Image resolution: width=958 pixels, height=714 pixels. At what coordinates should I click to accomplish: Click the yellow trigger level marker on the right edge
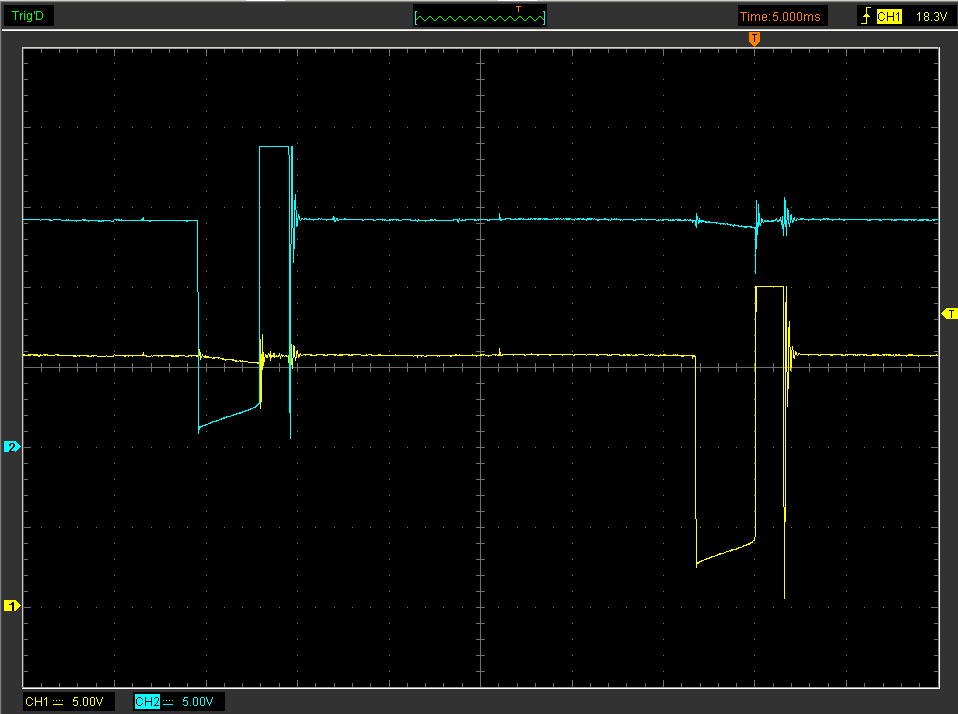pos(949,314)
